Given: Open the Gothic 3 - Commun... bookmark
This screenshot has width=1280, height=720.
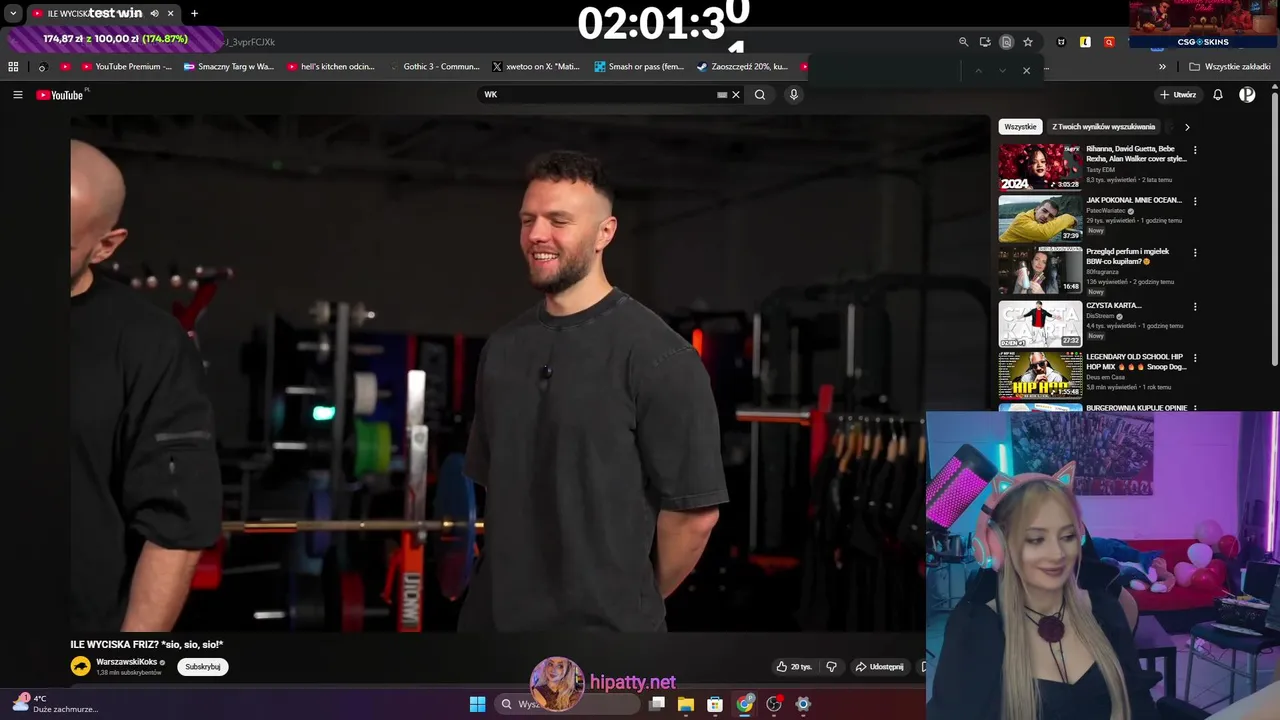Looking at the screenshot, I should coord(433,67).
